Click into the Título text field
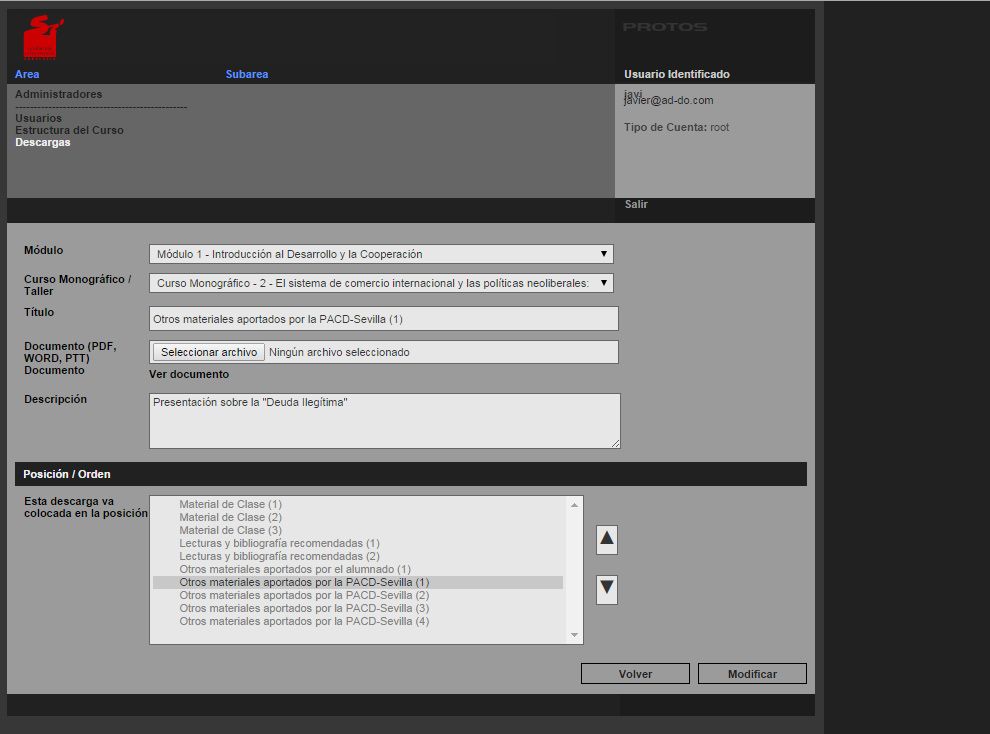Screen dimensions: 990x734 coord(383,318)
